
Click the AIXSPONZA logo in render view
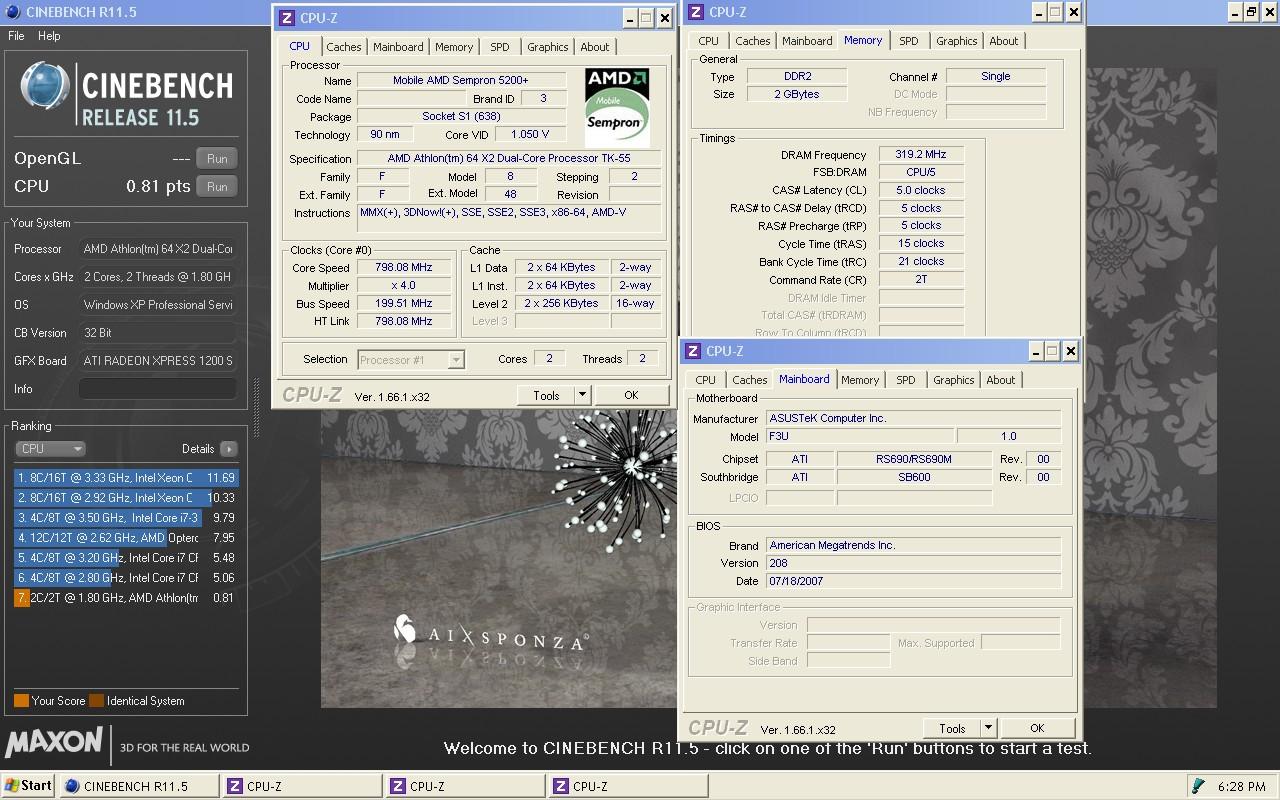pyautogui.click(x=490, y=634)
